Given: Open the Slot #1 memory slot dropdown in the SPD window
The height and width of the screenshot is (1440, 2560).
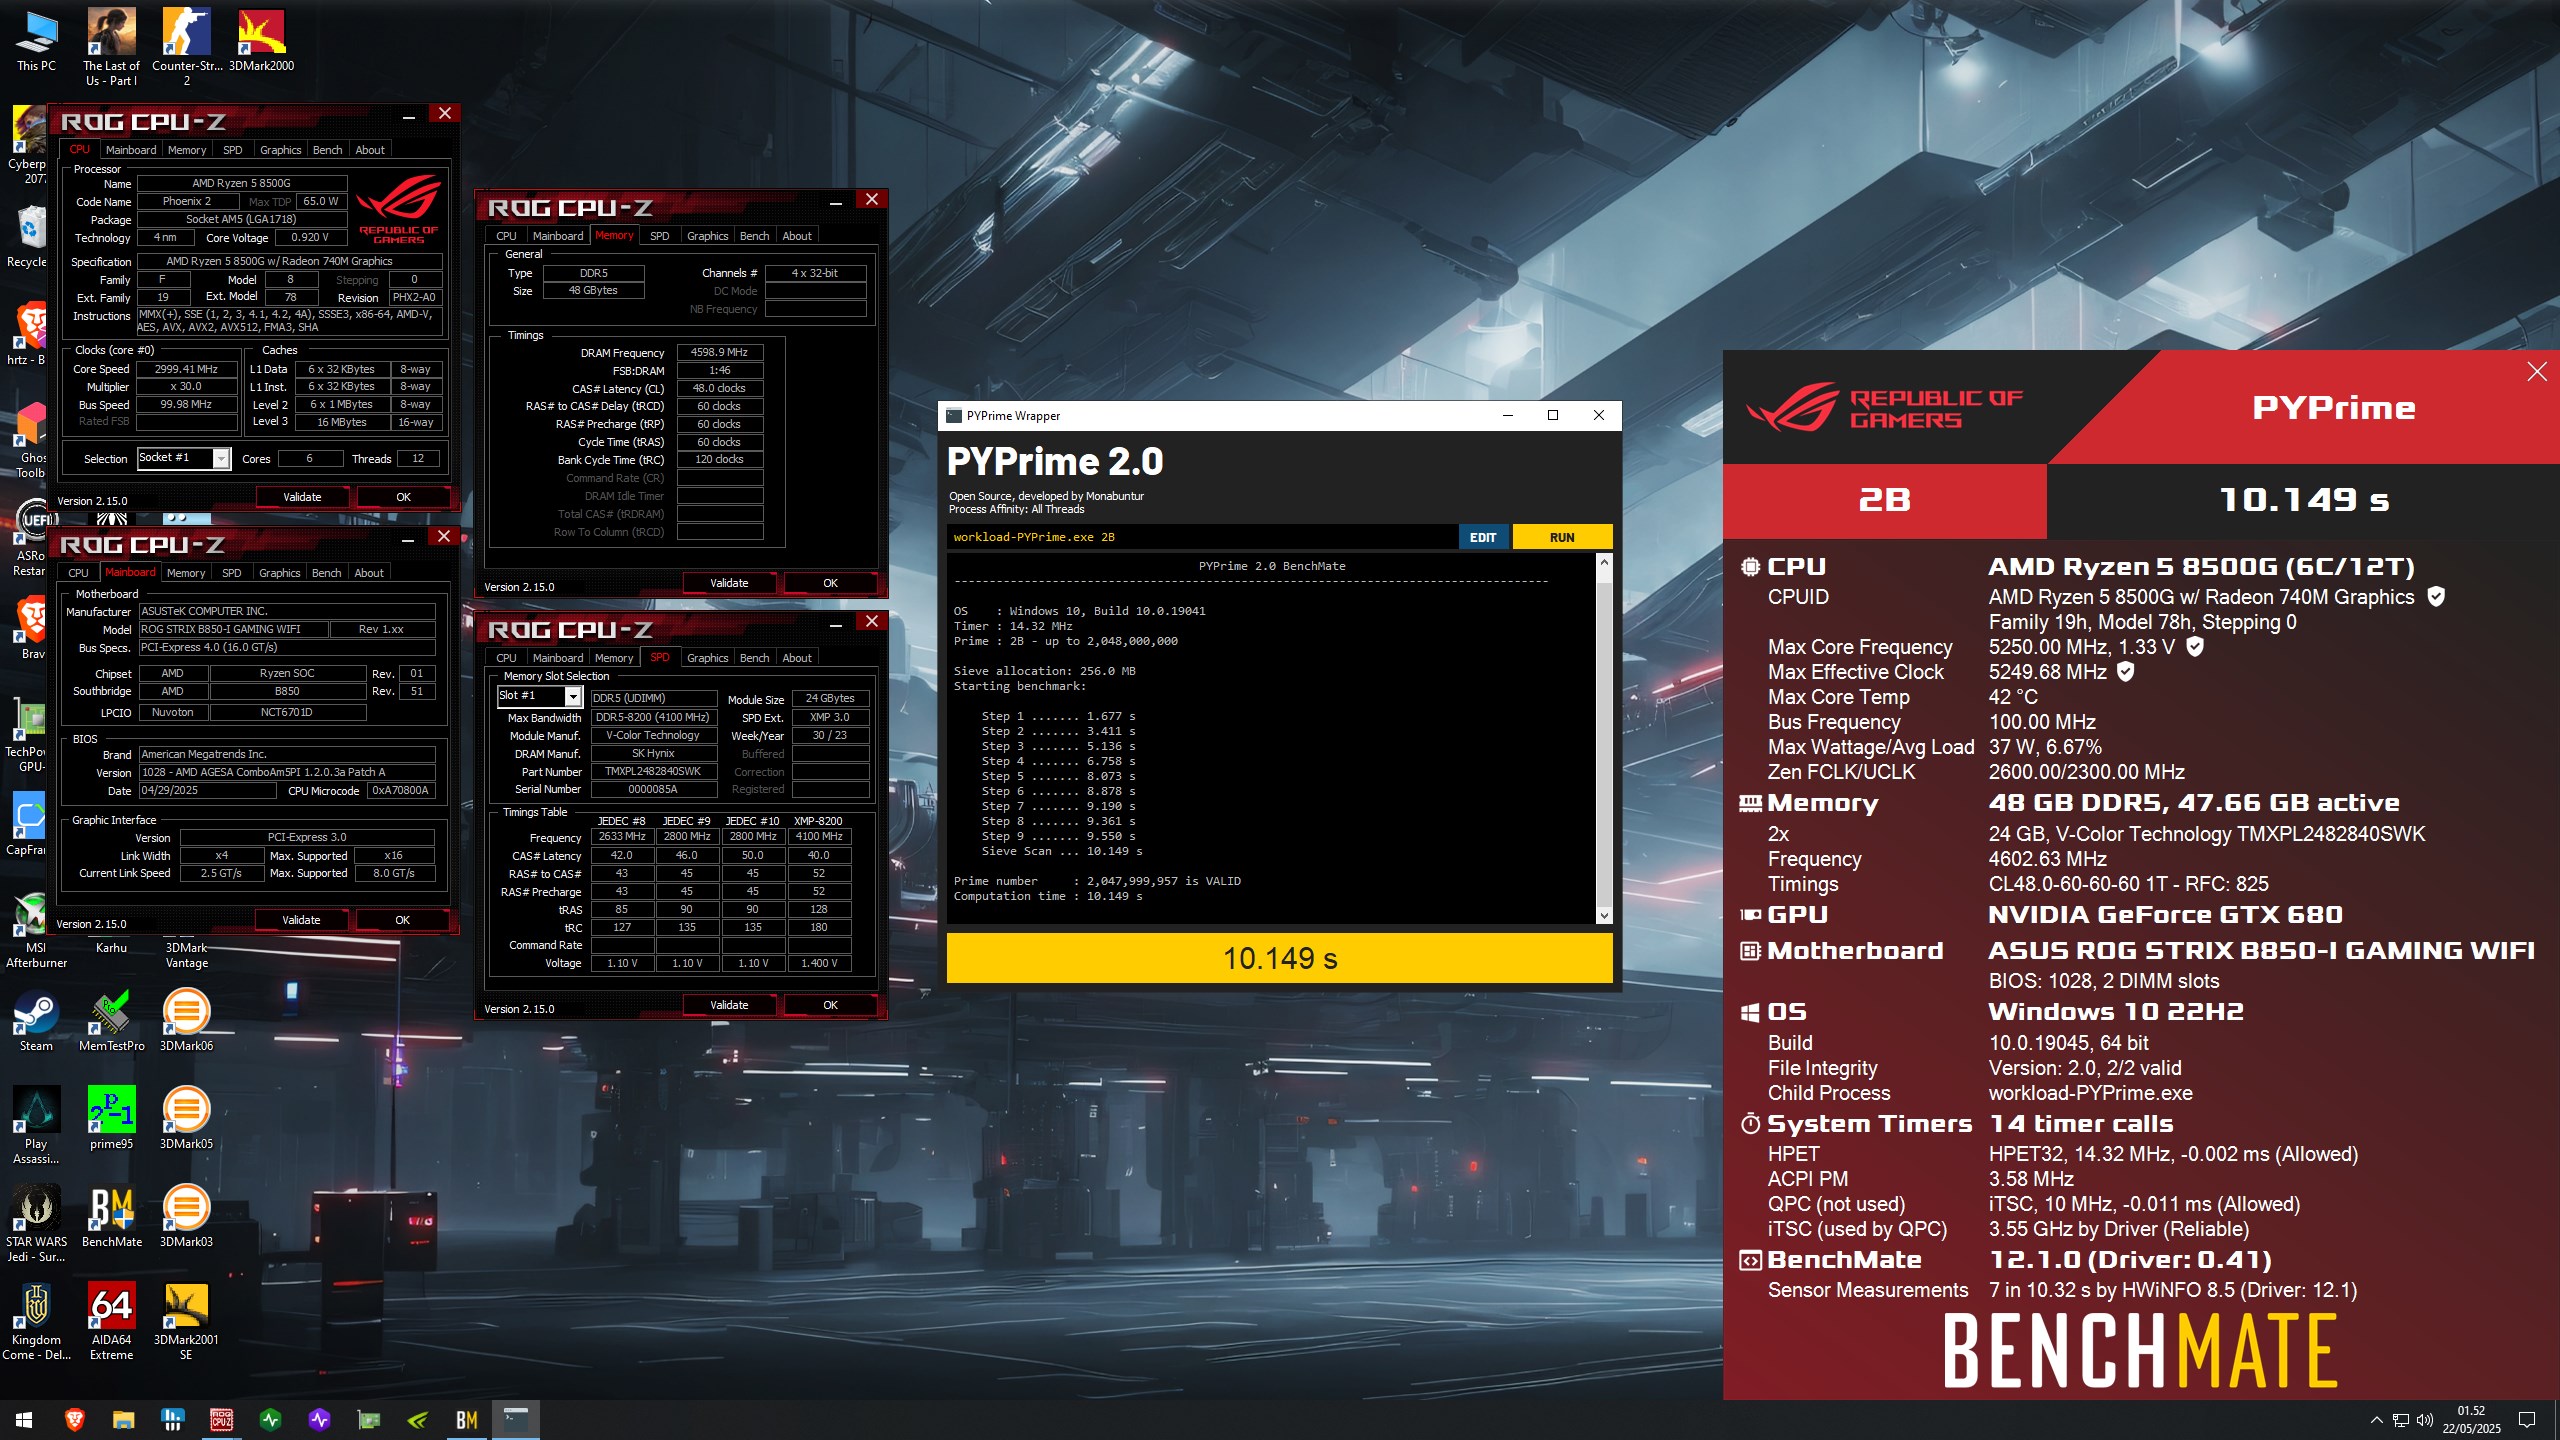Looking at the screenshot, I should pyautogui.click(x=573, y=696).
